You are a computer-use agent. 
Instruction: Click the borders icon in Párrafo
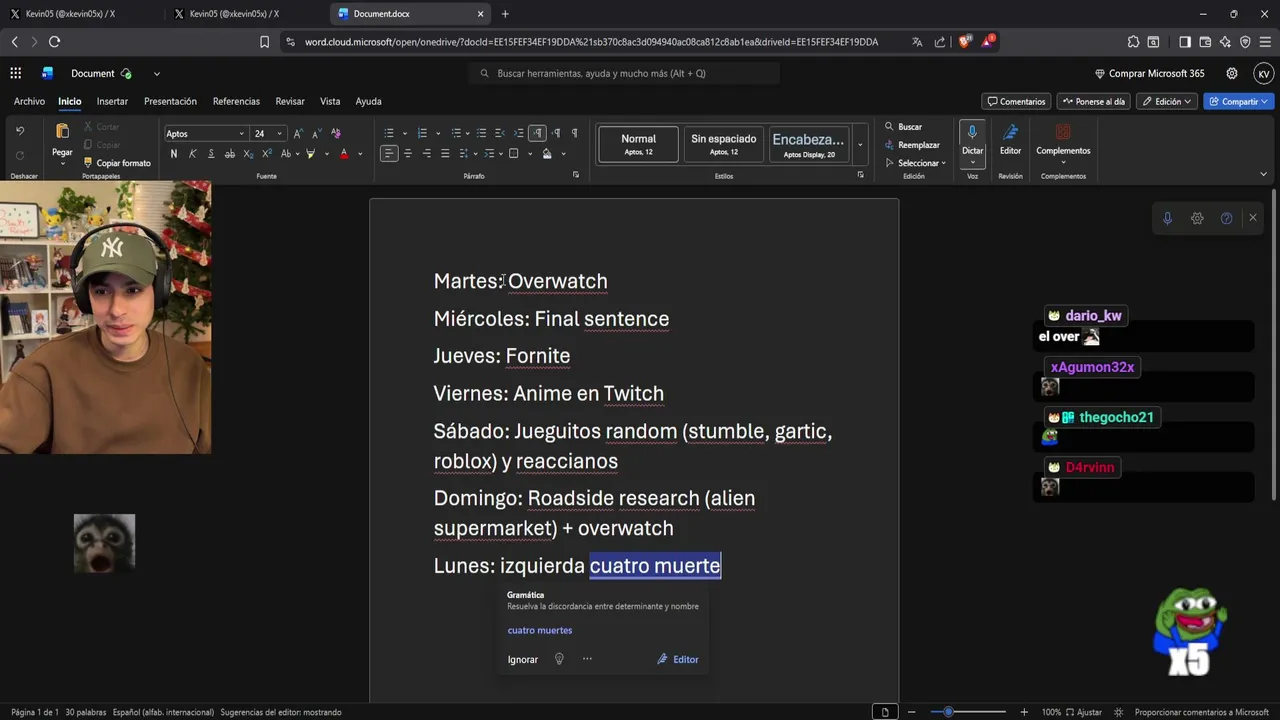(513, 154)
